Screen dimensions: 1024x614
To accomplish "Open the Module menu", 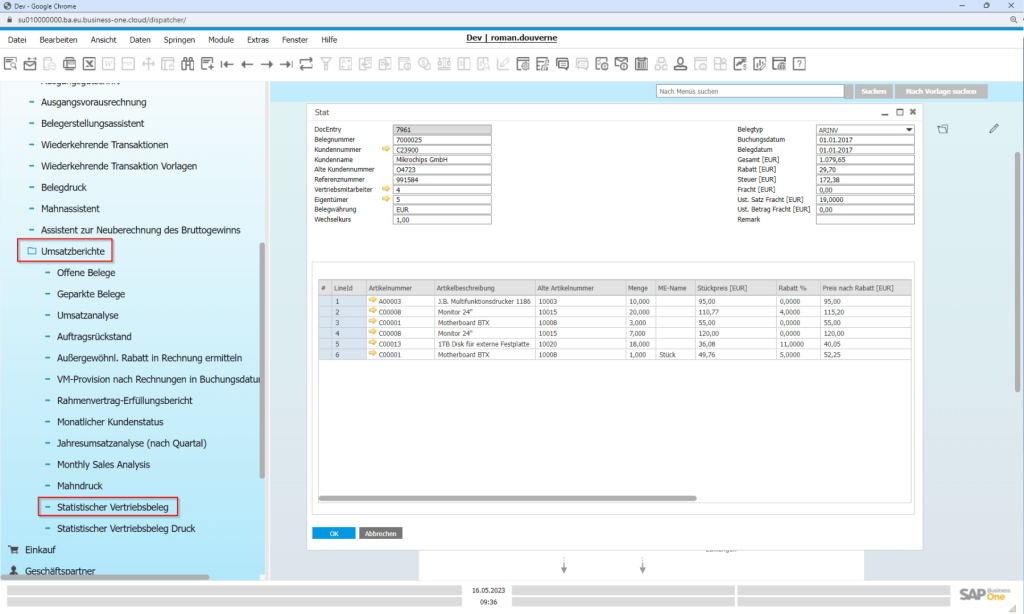I will (x=220, y=39).
